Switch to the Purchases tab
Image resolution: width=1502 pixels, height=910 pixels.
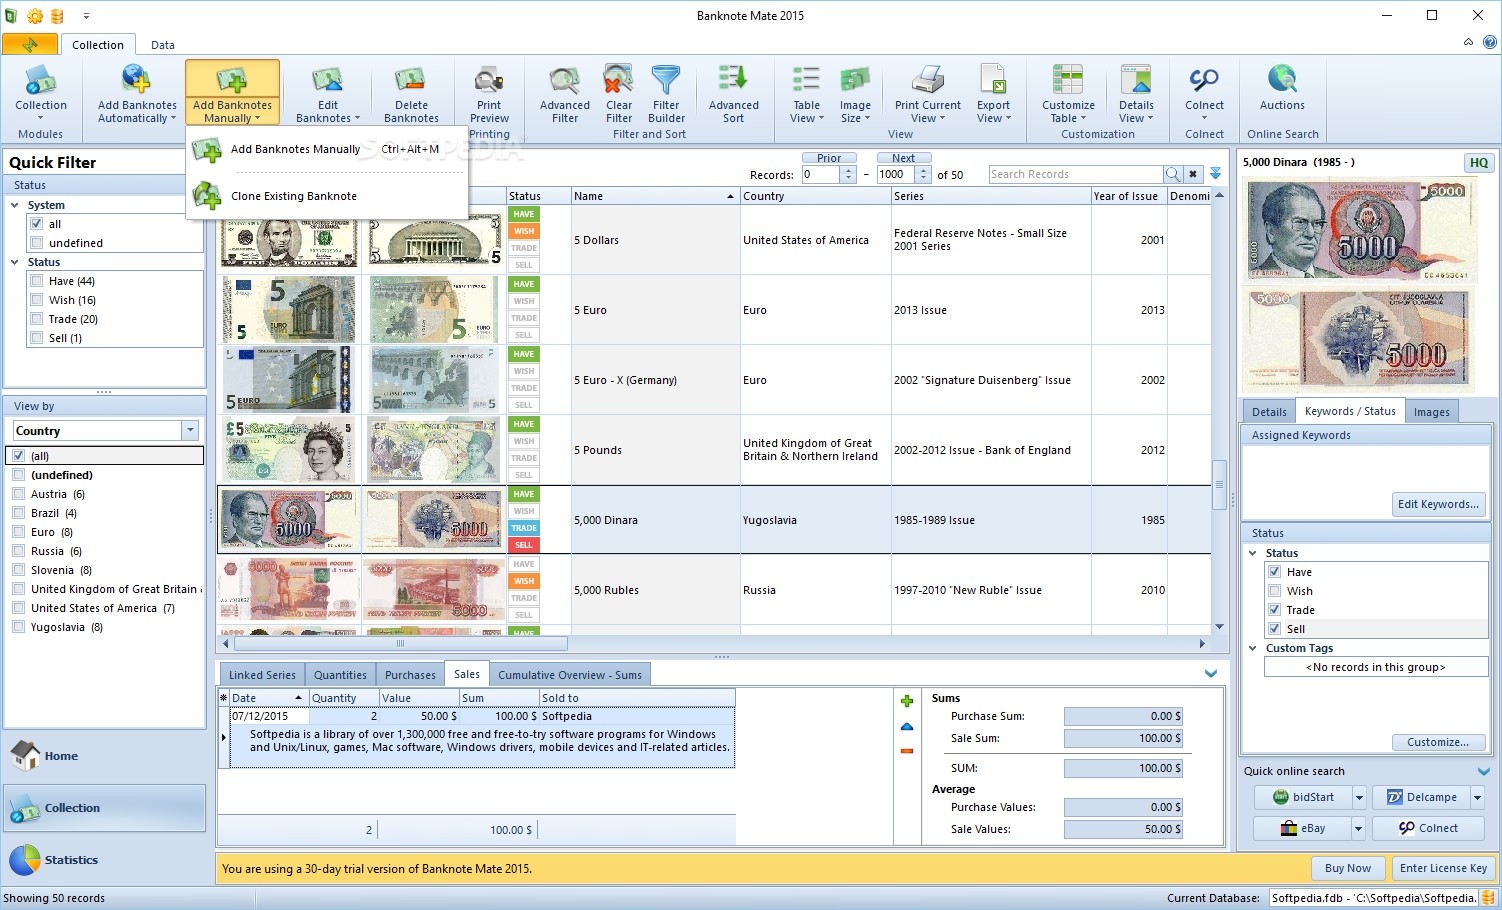(410, 675)
